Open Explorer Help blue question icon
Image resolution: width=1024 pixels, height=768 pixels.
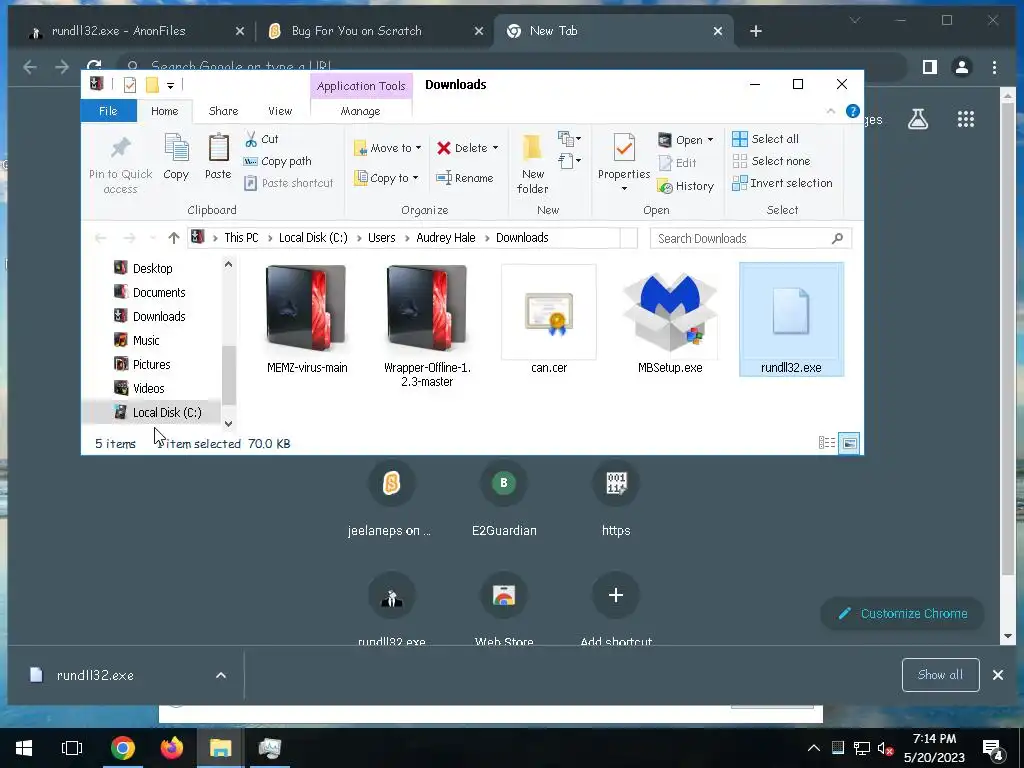point(852,111)
